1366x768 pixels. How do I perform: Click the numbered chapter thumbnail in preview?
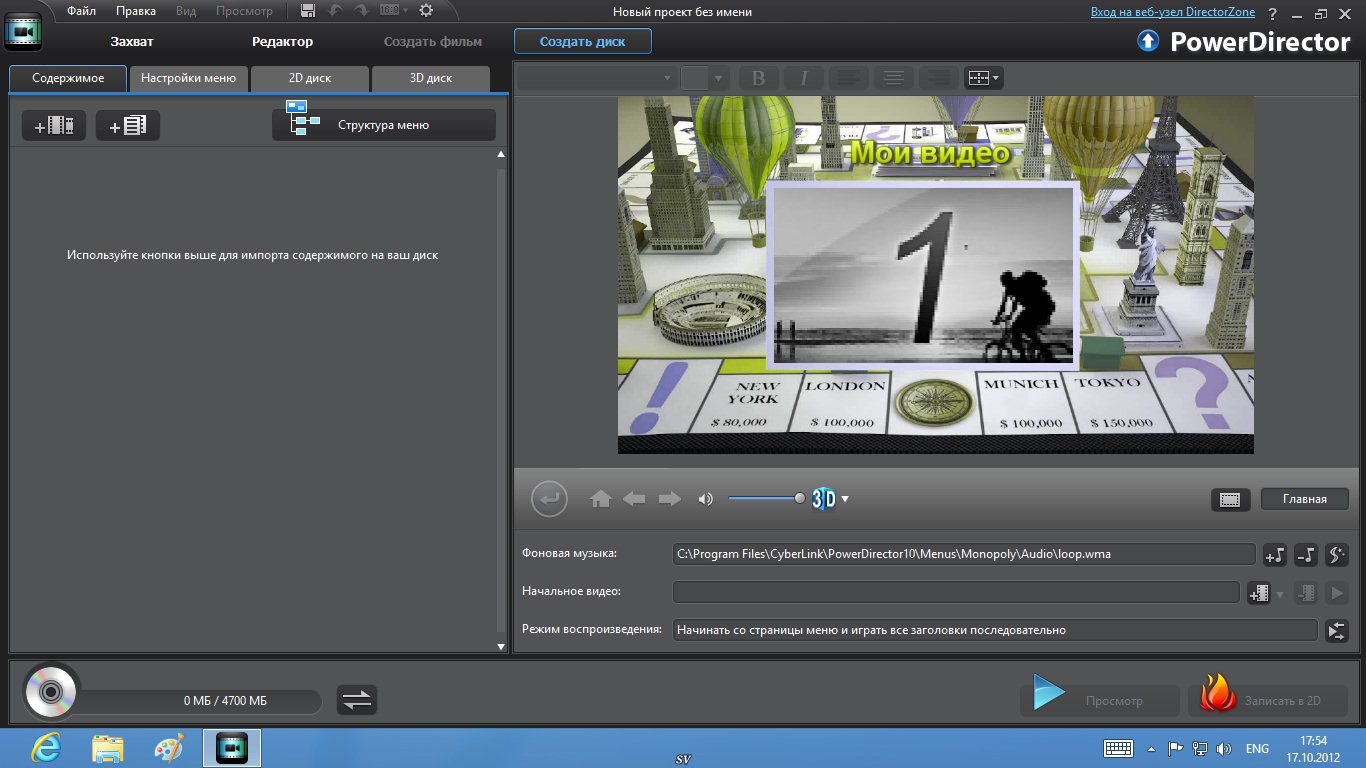click(923, 275)
